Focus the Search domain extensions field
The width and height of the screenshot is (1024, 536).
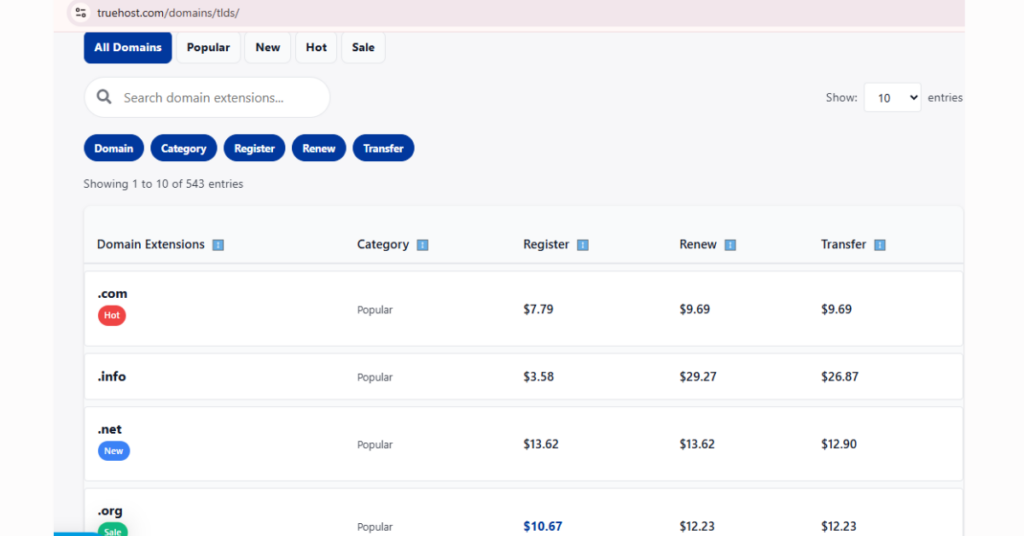click(x=207, y=97)
